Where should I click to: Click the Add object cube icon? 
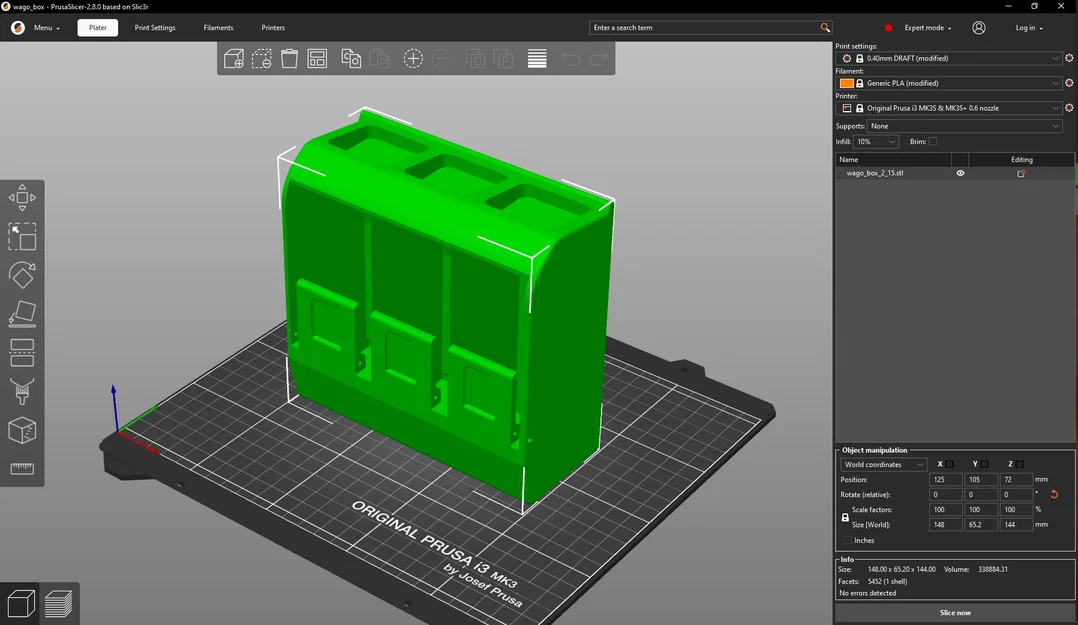234,58
